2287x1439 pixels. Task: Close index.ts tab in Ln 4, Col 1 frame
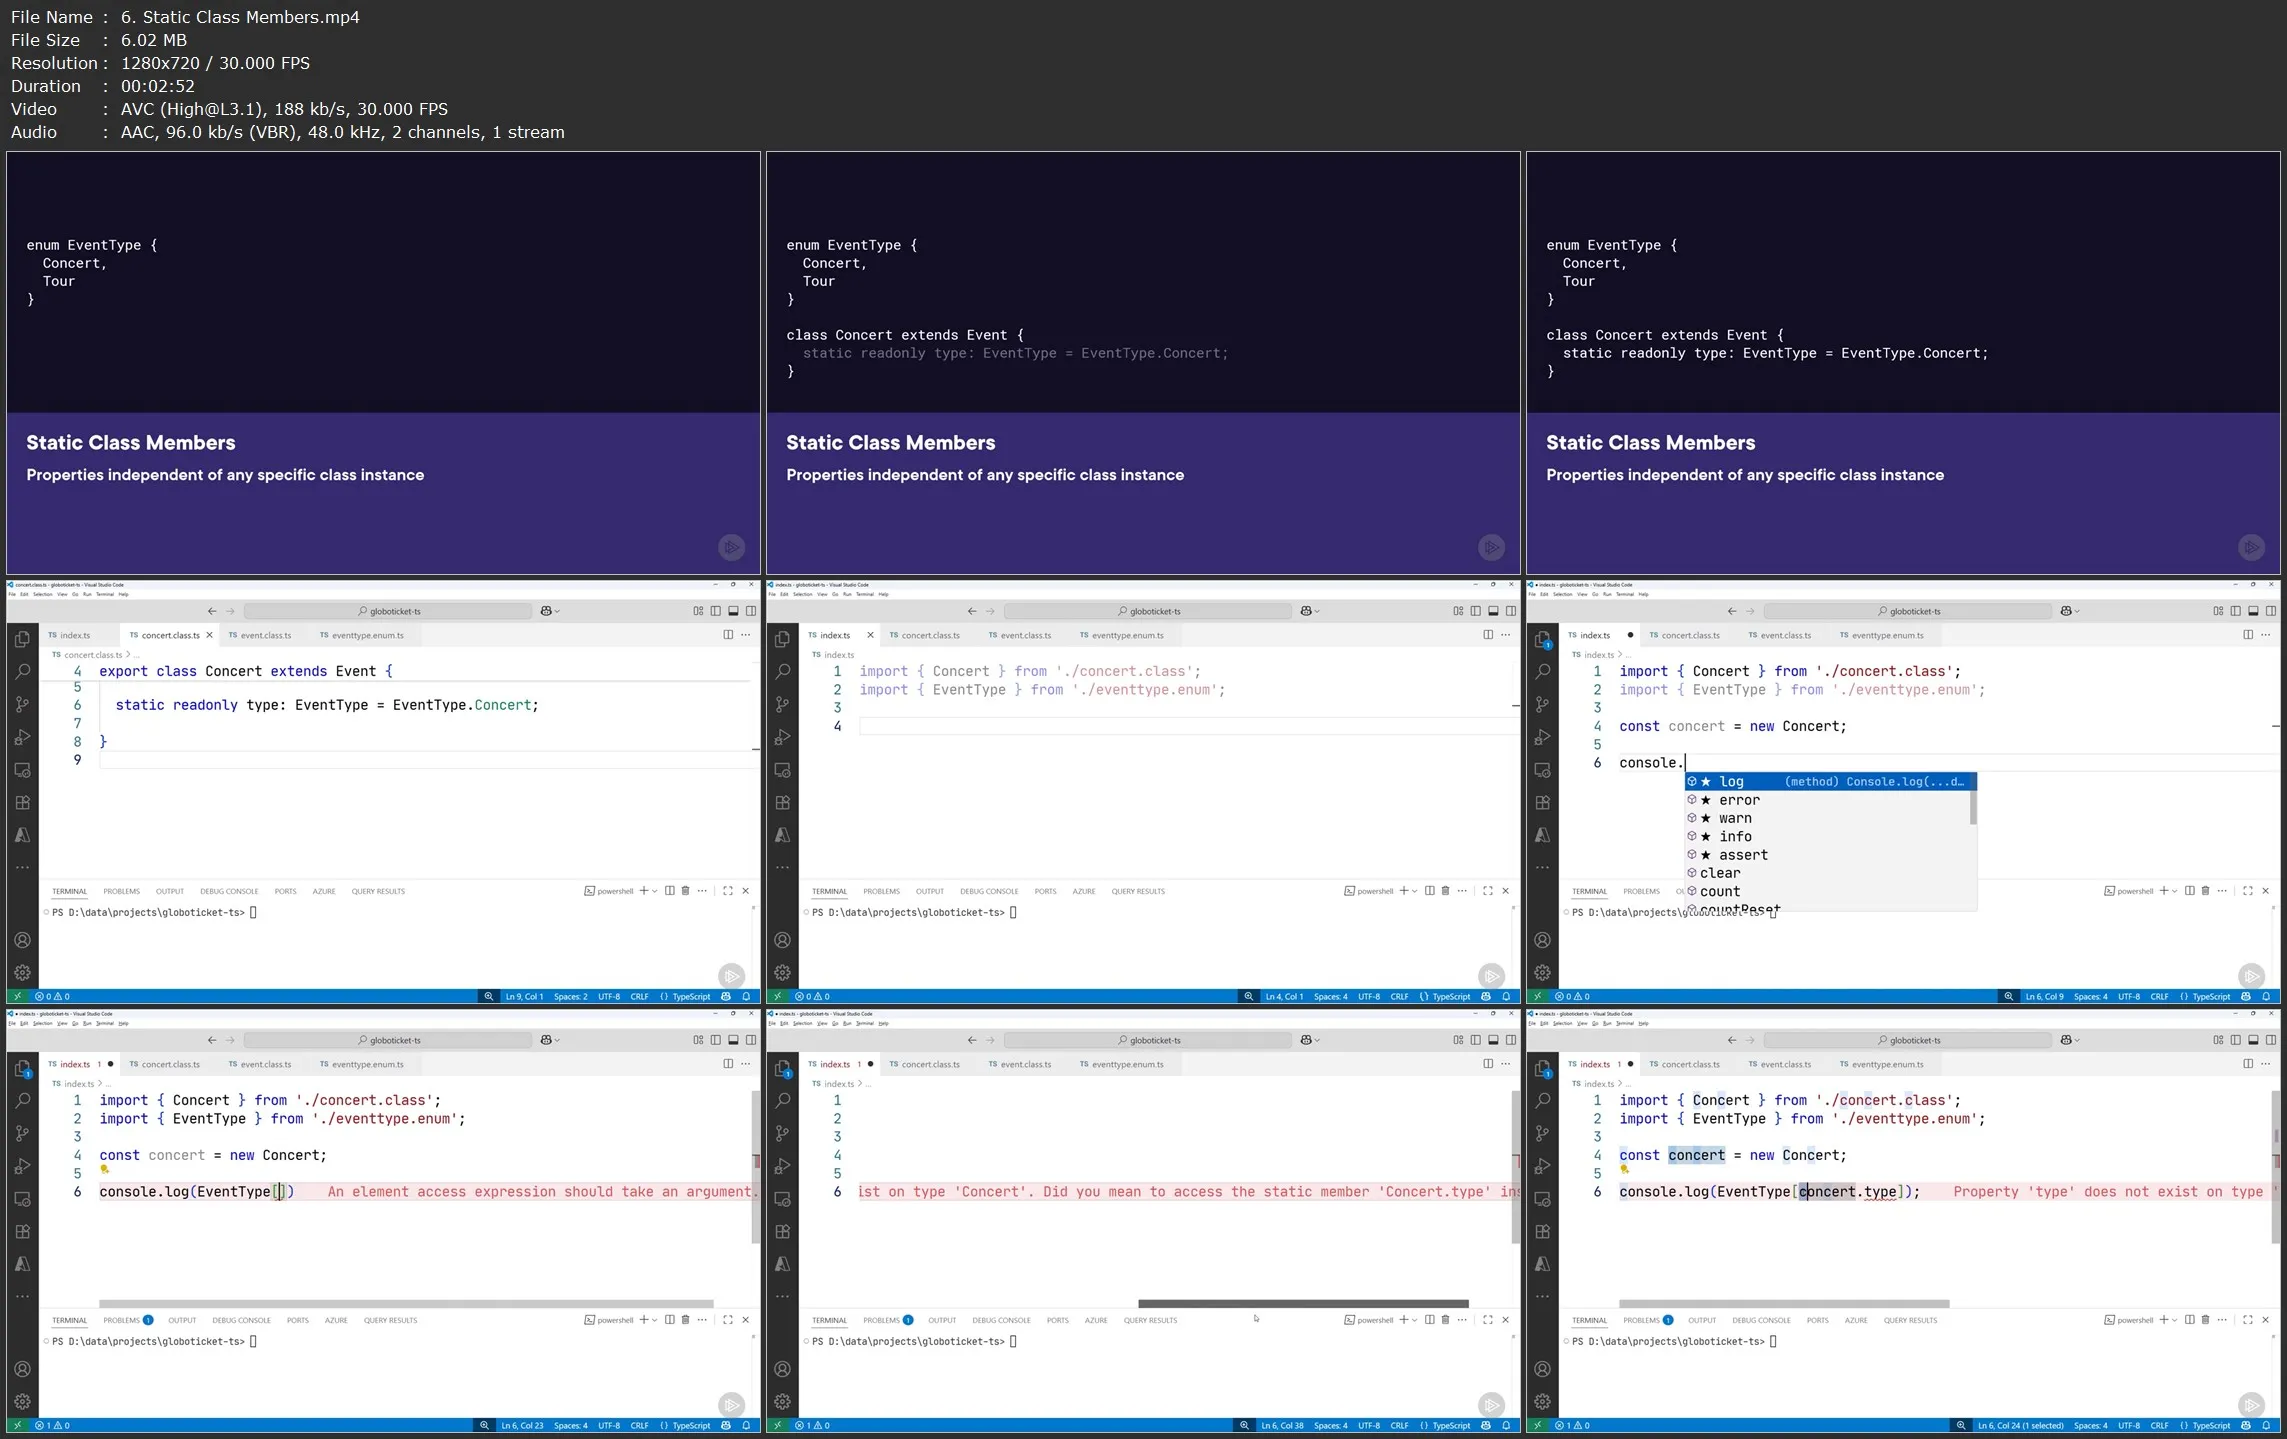pyautogui.click(x=870, y=635)
